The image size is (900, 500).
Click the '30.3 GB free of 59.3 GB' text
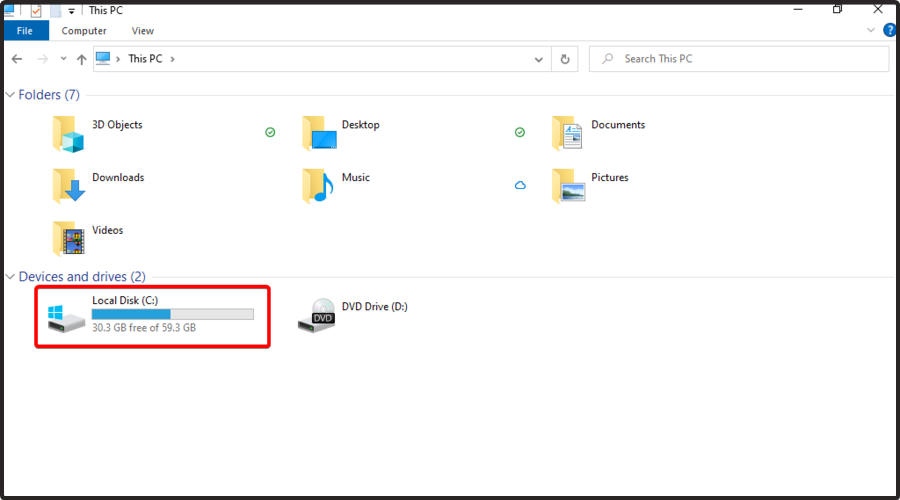[x=144, y=328]
